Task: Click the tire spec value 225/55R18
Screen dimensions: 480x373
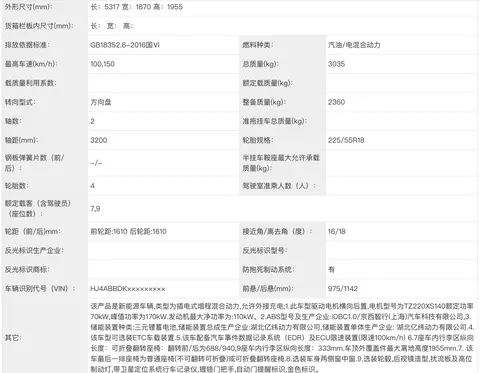Action: 346,140
